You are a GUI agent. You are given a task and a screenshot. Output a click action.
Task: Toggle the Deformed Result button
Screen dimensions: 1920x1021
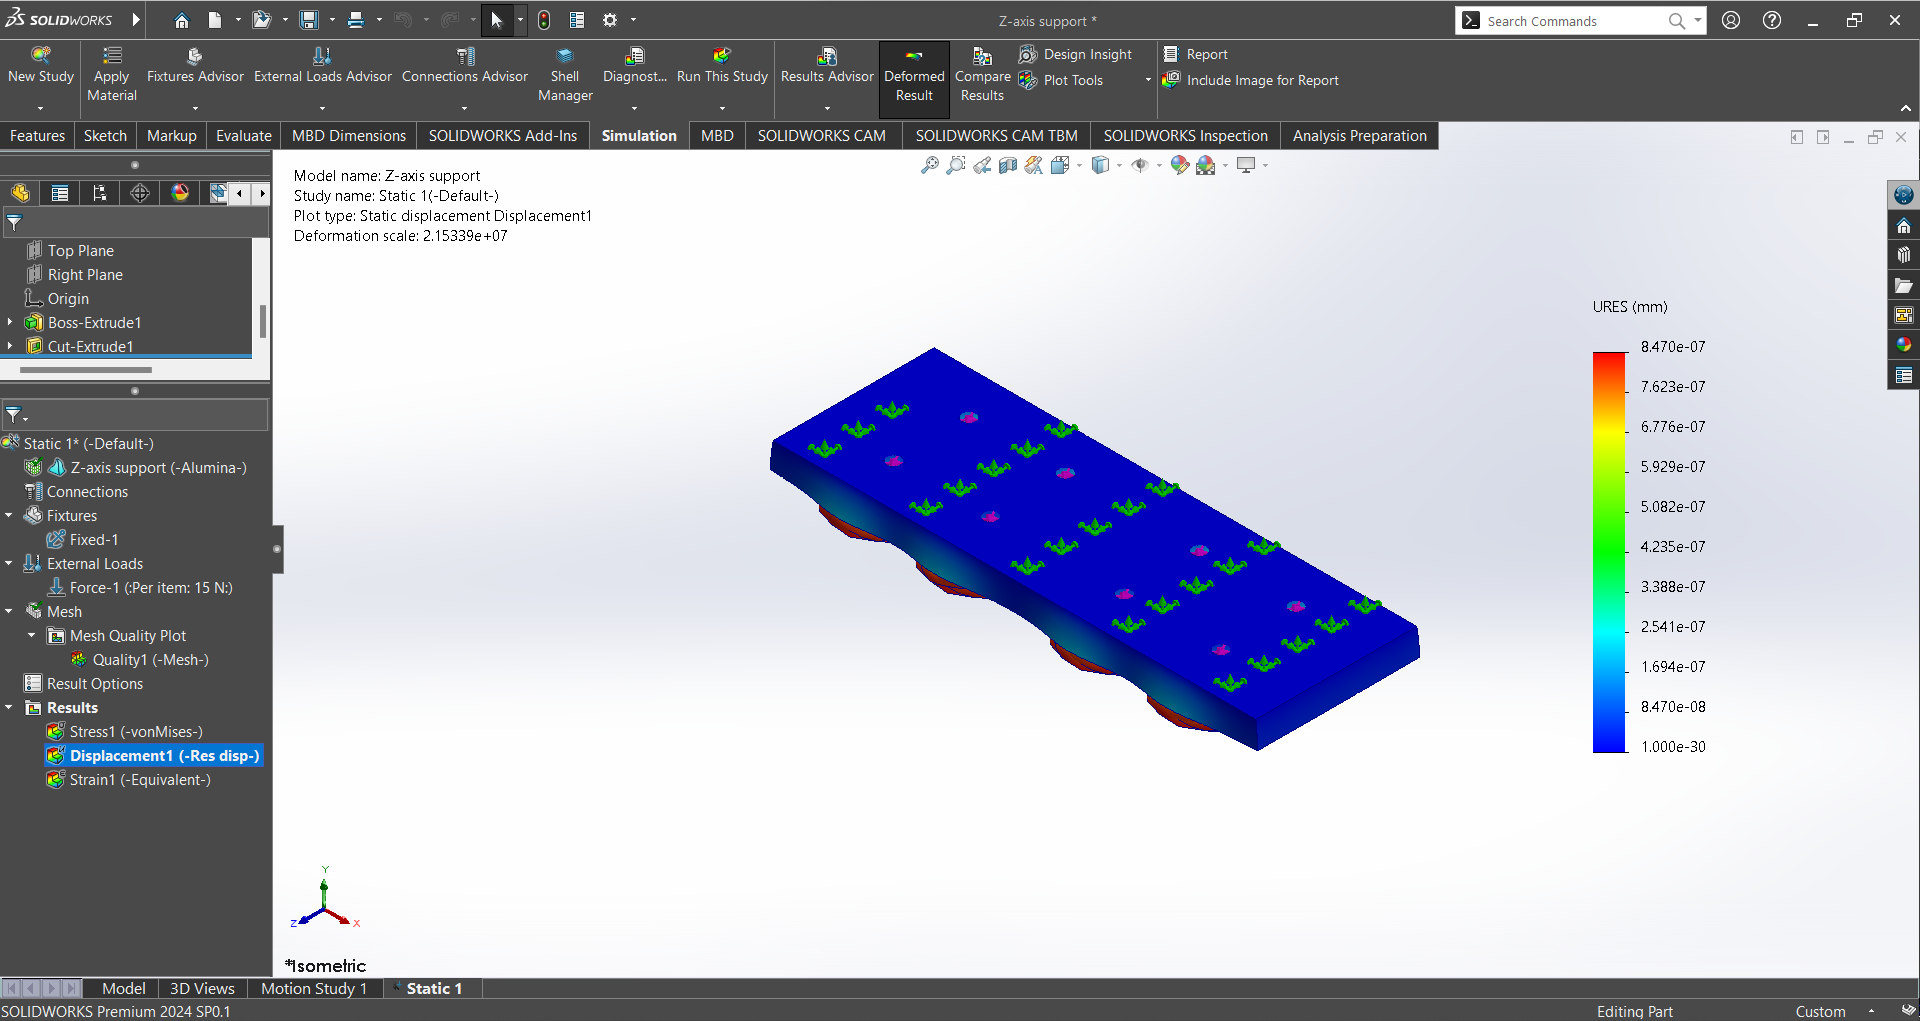914,78
